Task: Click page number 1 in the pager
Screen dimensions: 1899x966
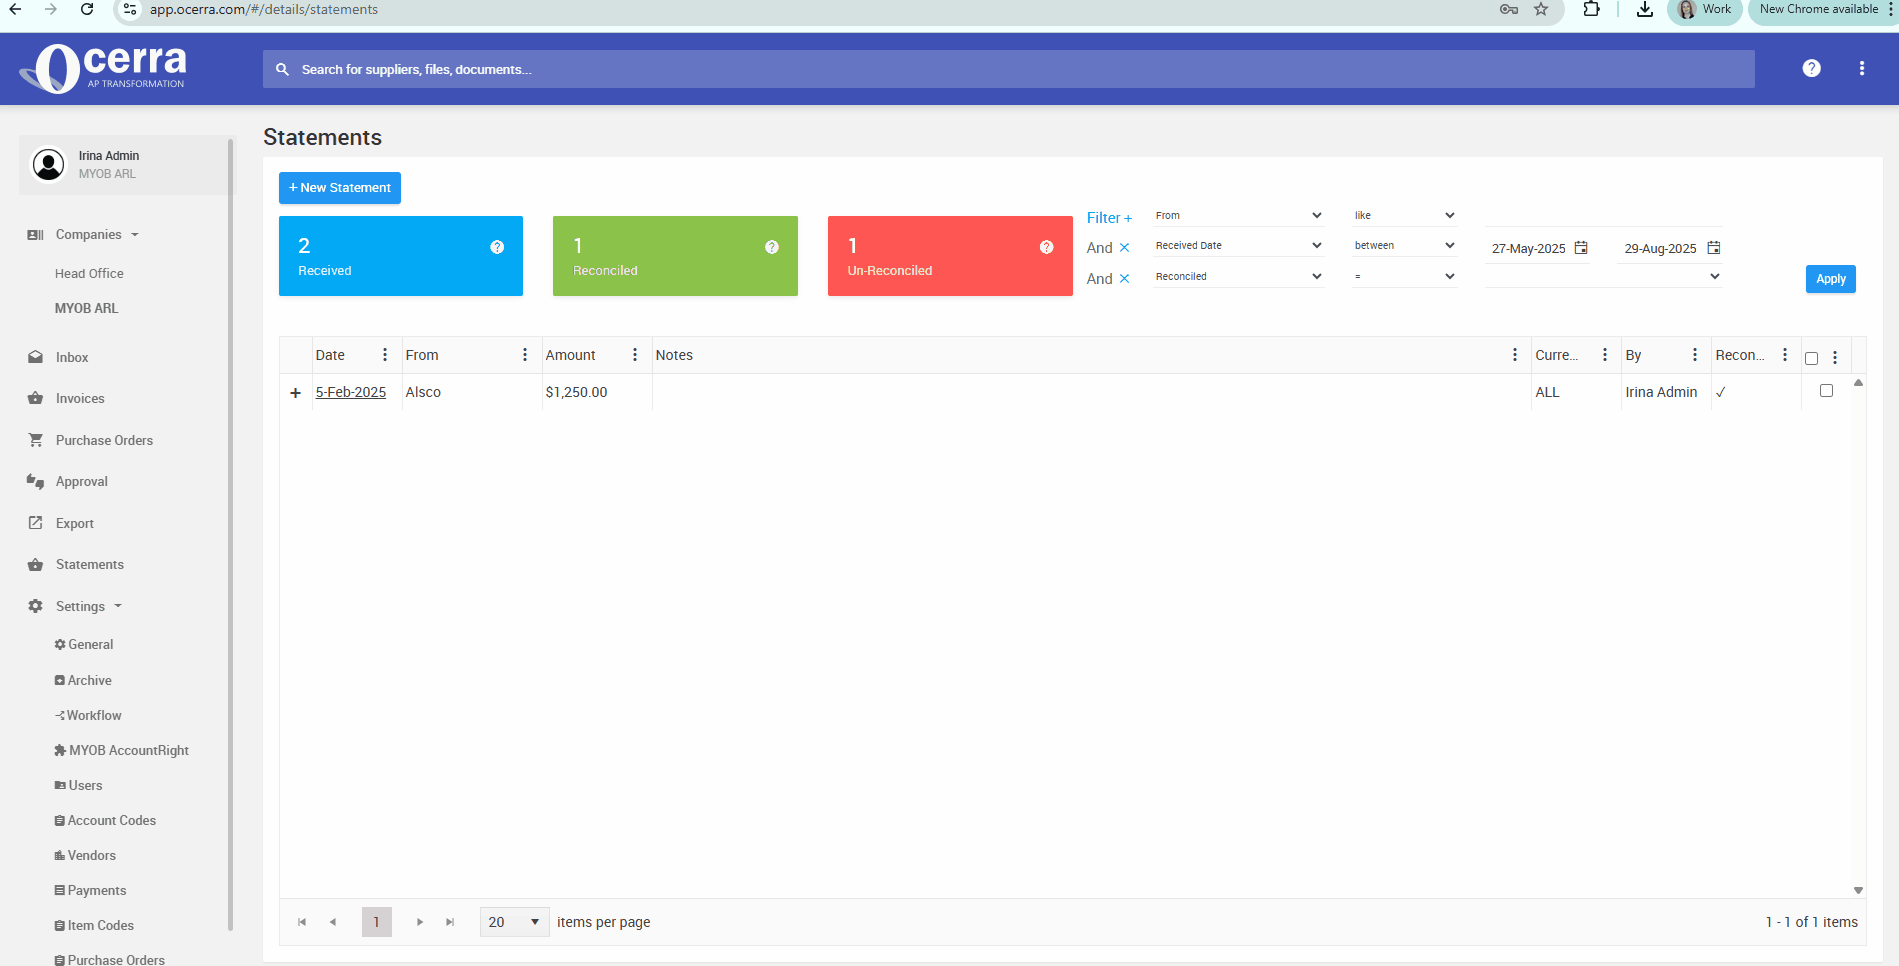Action: [x=376, y=922]
